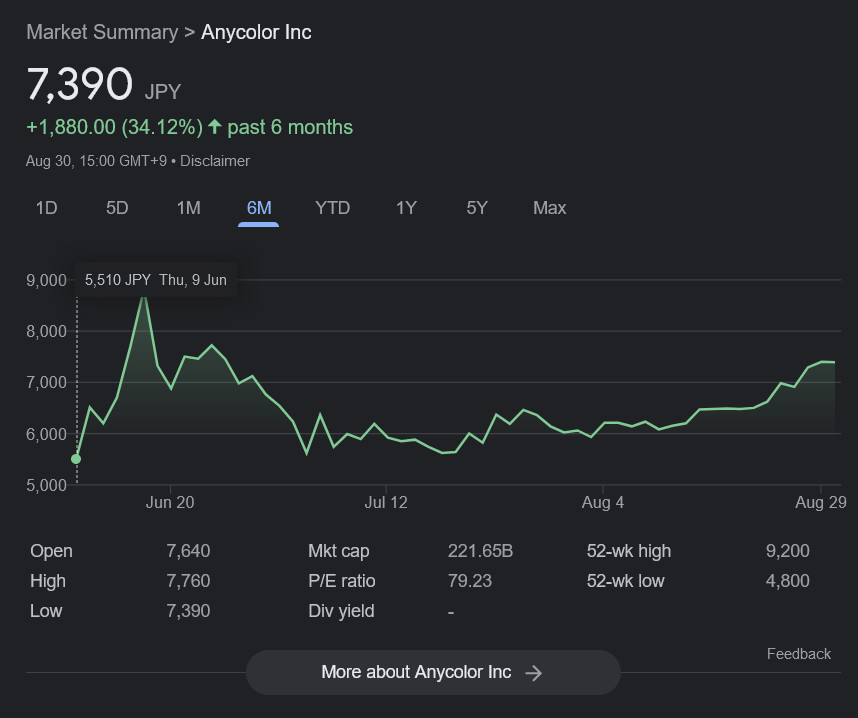Show the Max time range chart
This screenshot has width=858, height=718.
click(549, 208)
